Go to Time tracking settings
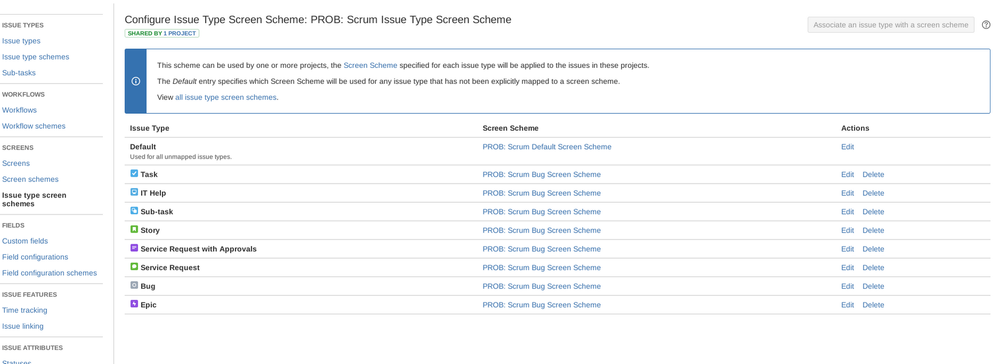The width and height of the screenshot is (999, 364). [x=25, y=310]
